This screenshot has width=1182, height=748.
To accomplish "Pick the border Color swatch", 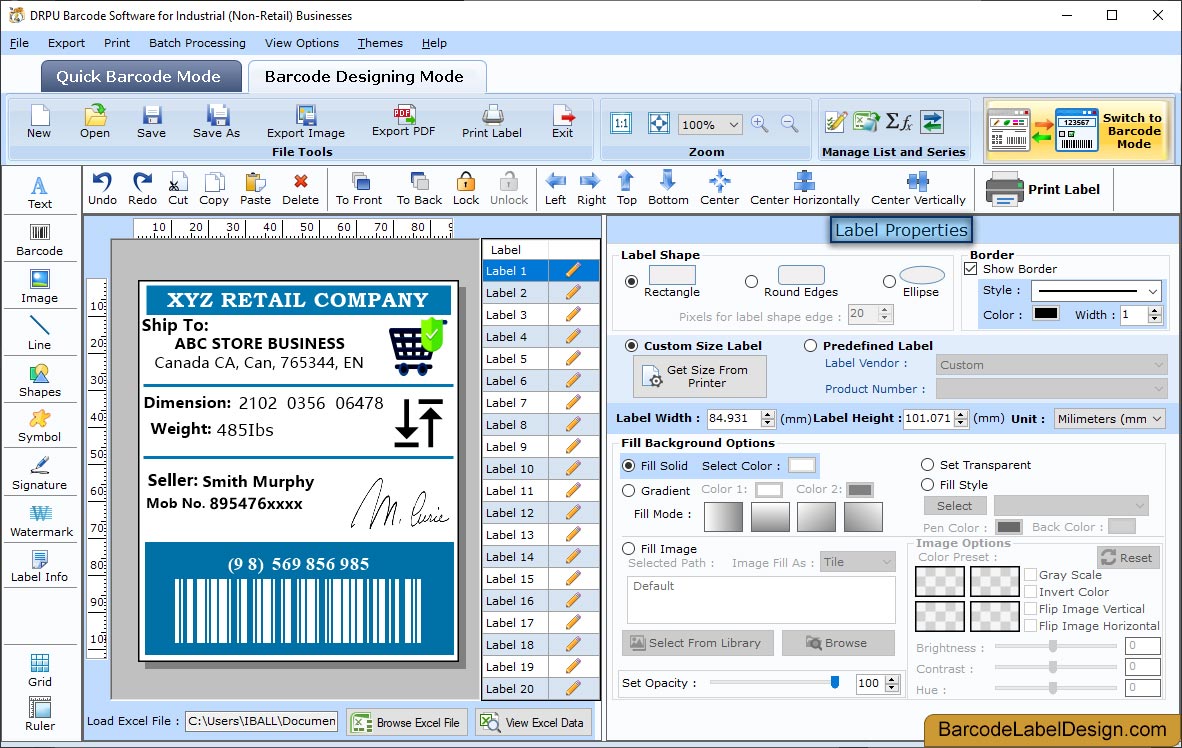I will [1046, 314].
